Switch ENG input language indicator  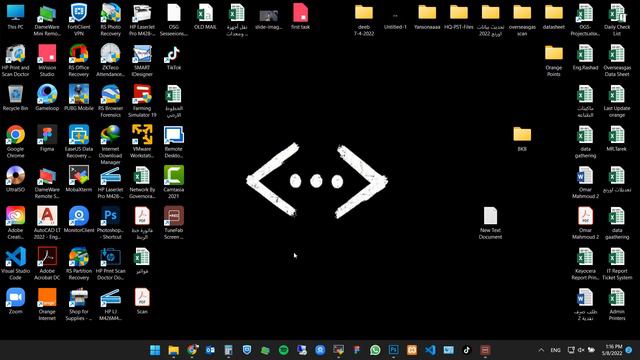[556, 350]
